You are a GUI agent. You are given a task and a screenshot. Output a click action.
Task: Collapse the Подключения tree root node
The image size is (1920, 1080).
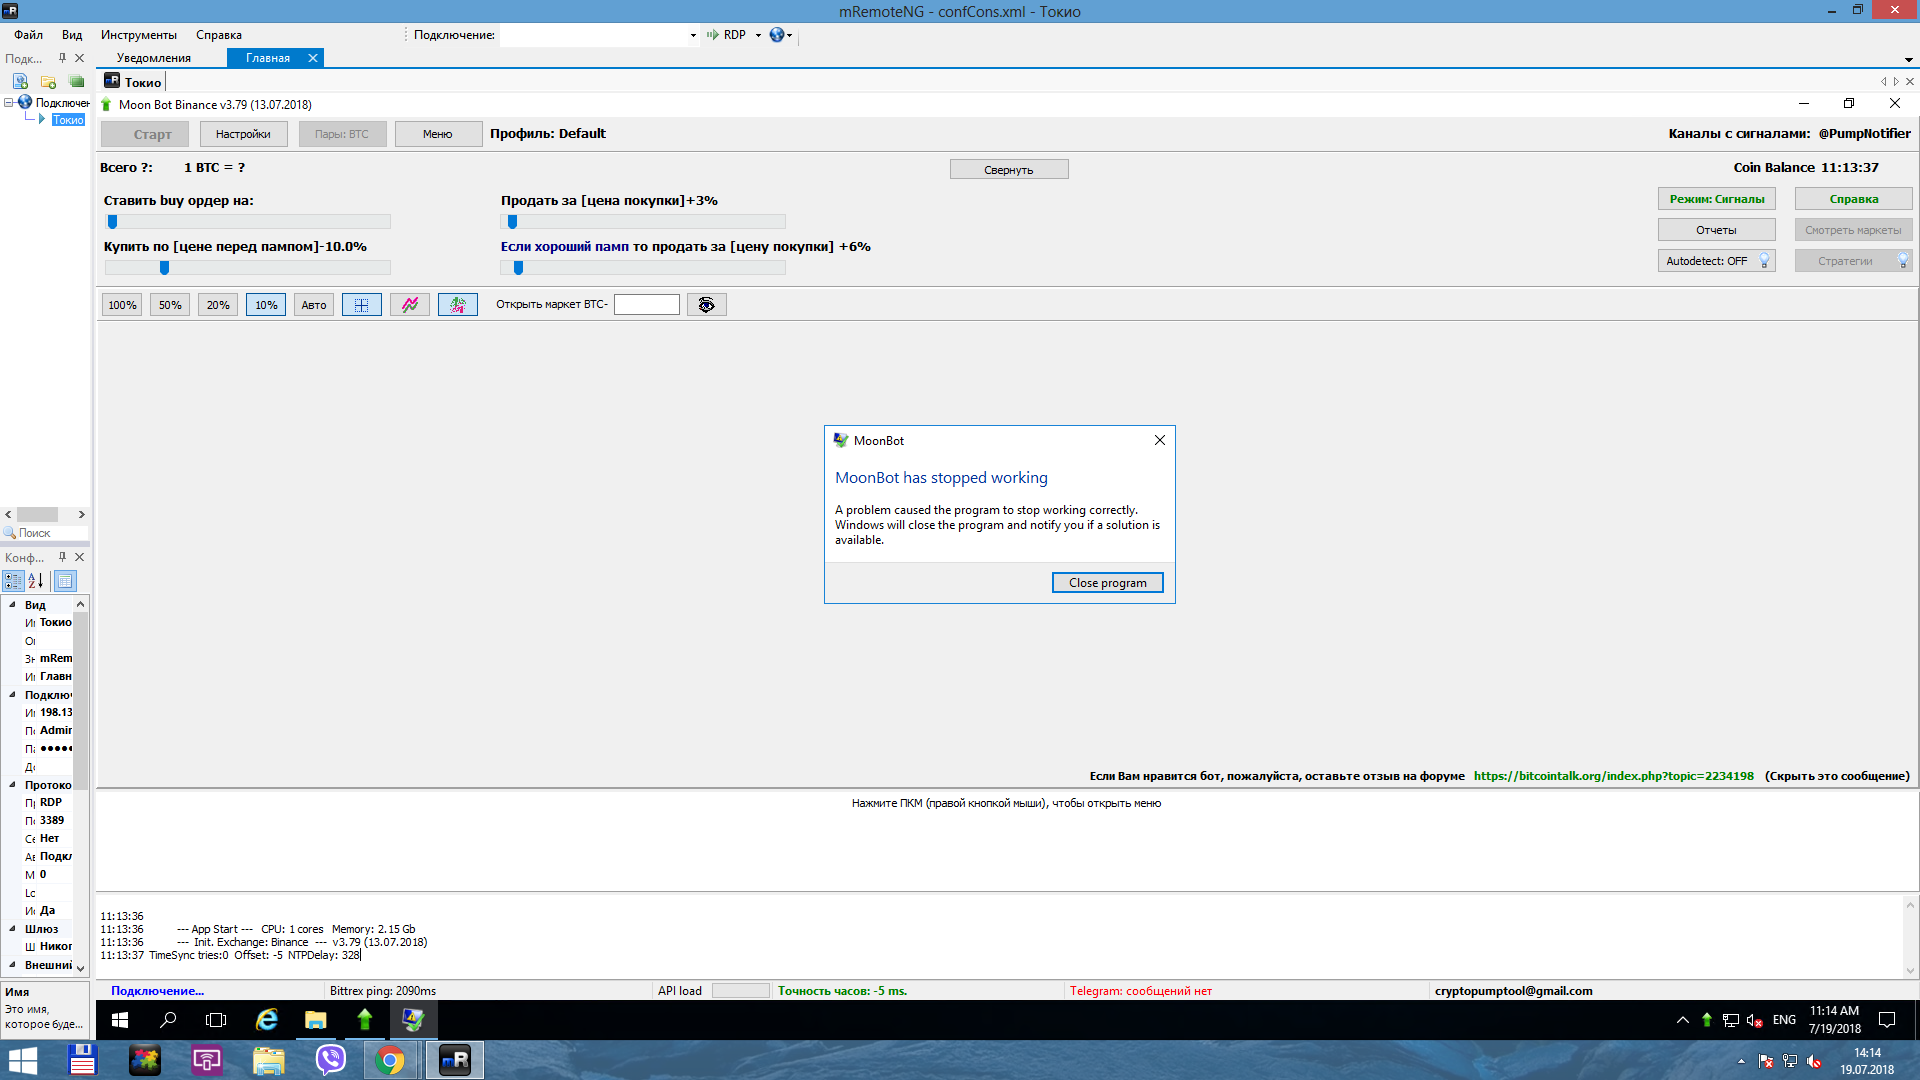pyautogui.click(x=9, y=102)
